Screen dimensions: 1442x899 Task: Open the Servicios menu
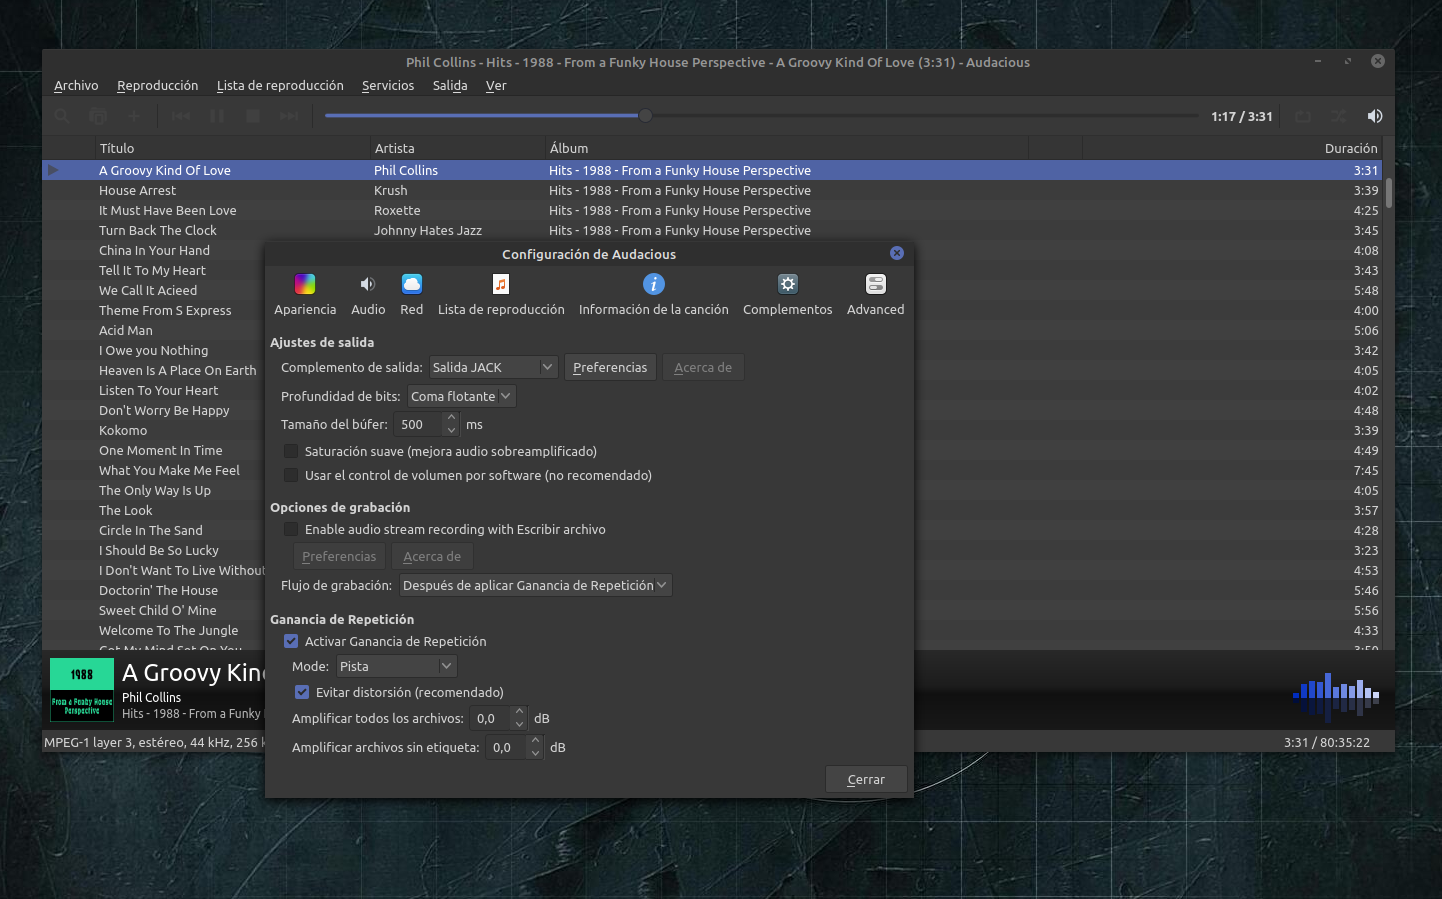[x=387, y=86]
